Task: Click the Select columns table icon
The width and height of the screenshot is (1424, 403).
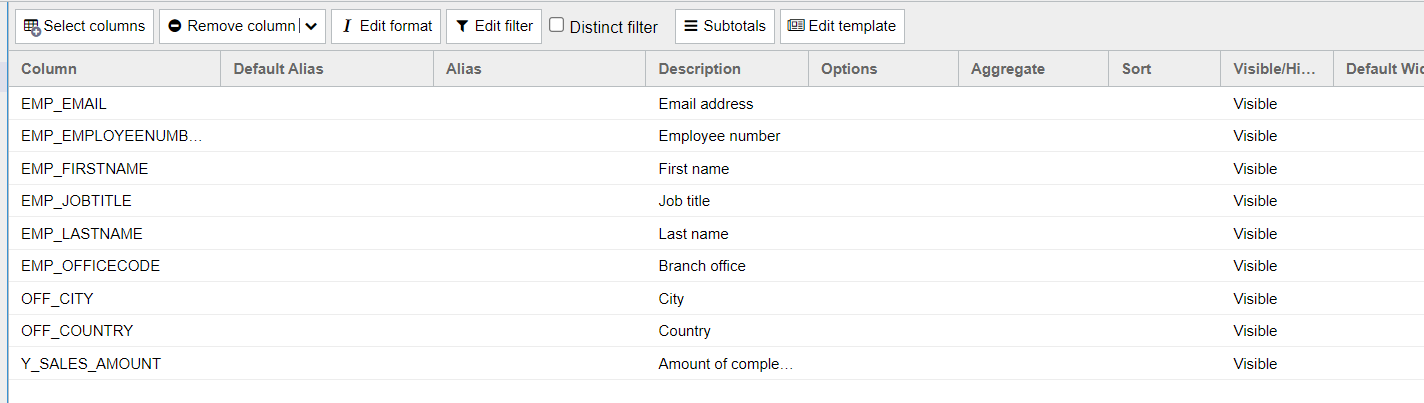Action: click(32, 27)
